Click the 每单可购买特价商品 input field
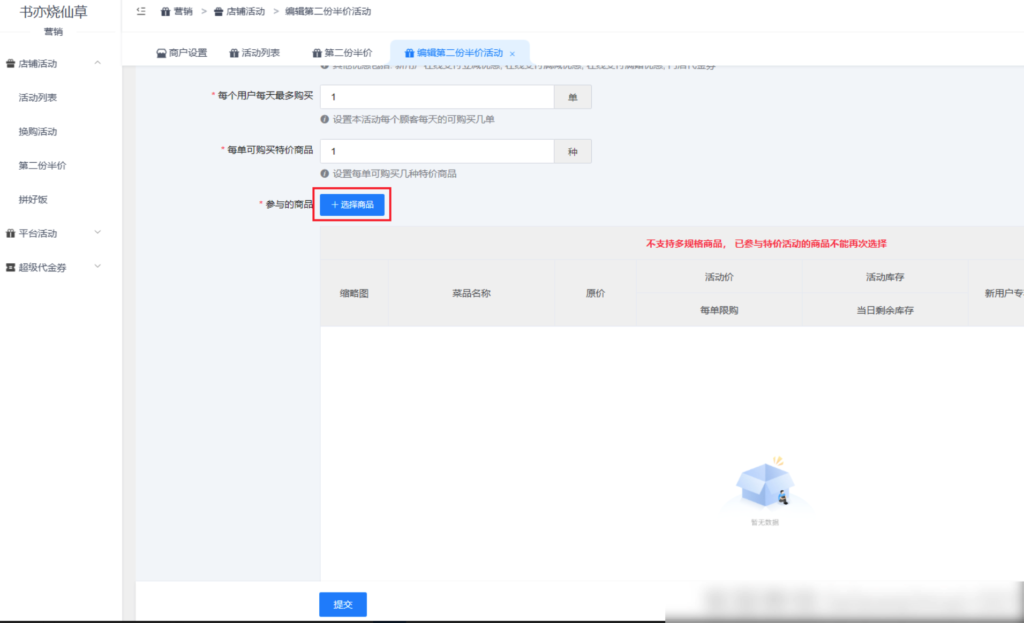Screen dimensions: 1024x623 pos(436,151)
